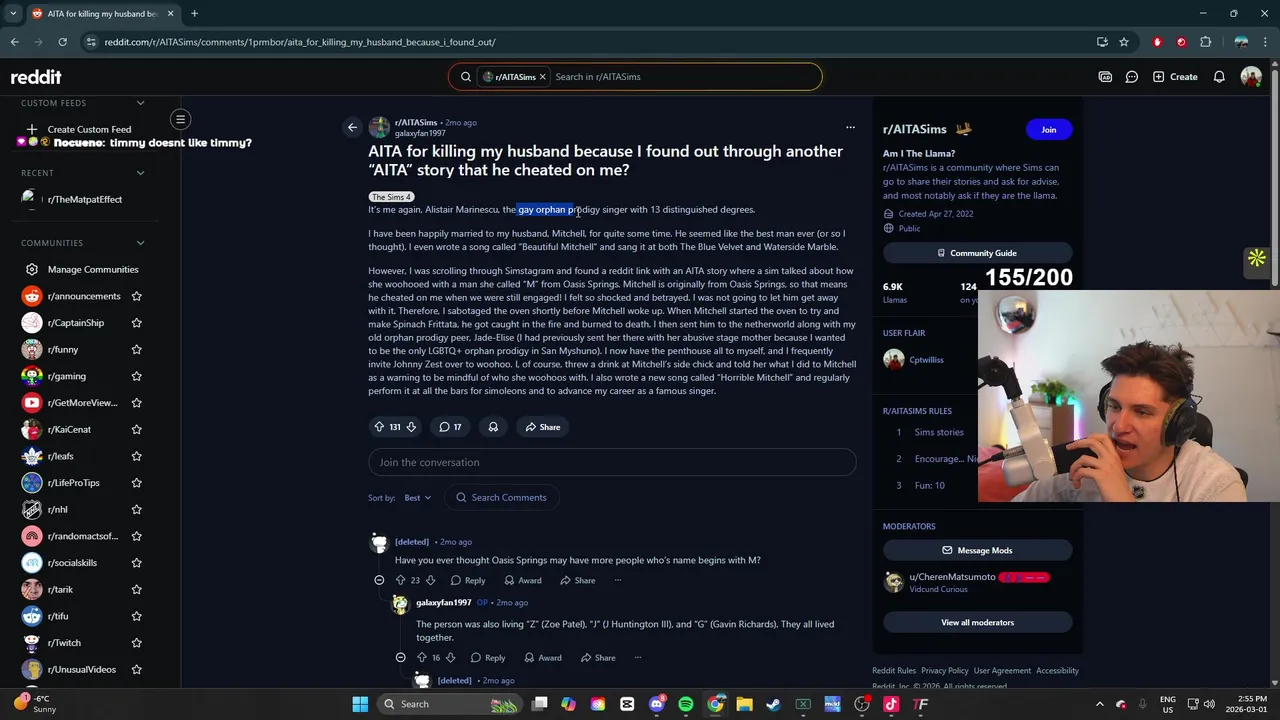Viewport: 1280px width, 720px height.
Task: Go back using post back arrow
Action: click(352, 127)
